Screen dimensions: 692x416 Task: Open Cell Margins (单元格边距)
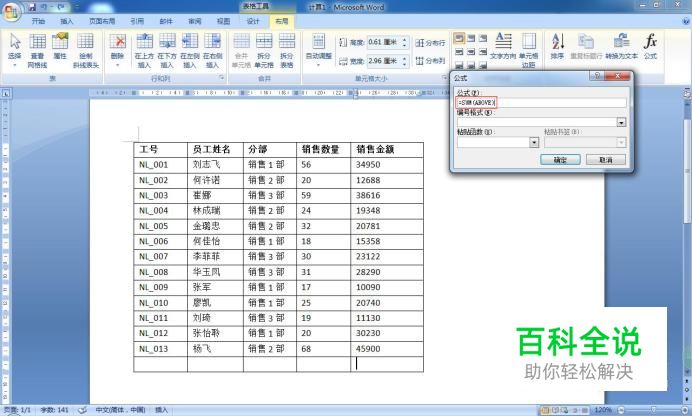[528, 49]
